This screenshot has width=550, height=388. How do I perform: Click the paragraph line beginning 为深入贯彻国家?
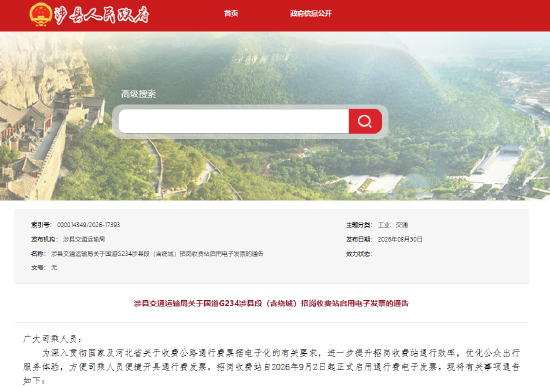point(281,353)
